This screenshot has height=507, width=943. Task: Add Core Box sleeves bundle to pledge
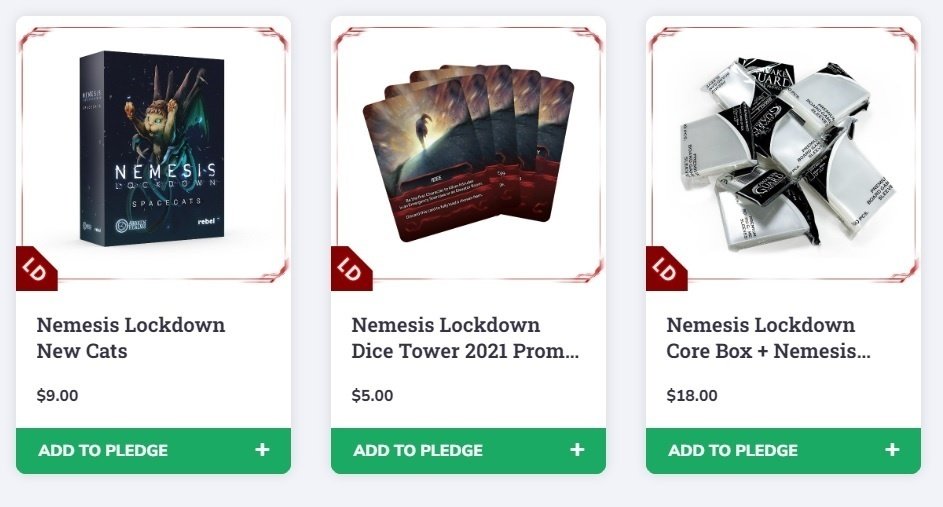pos(733,450)
